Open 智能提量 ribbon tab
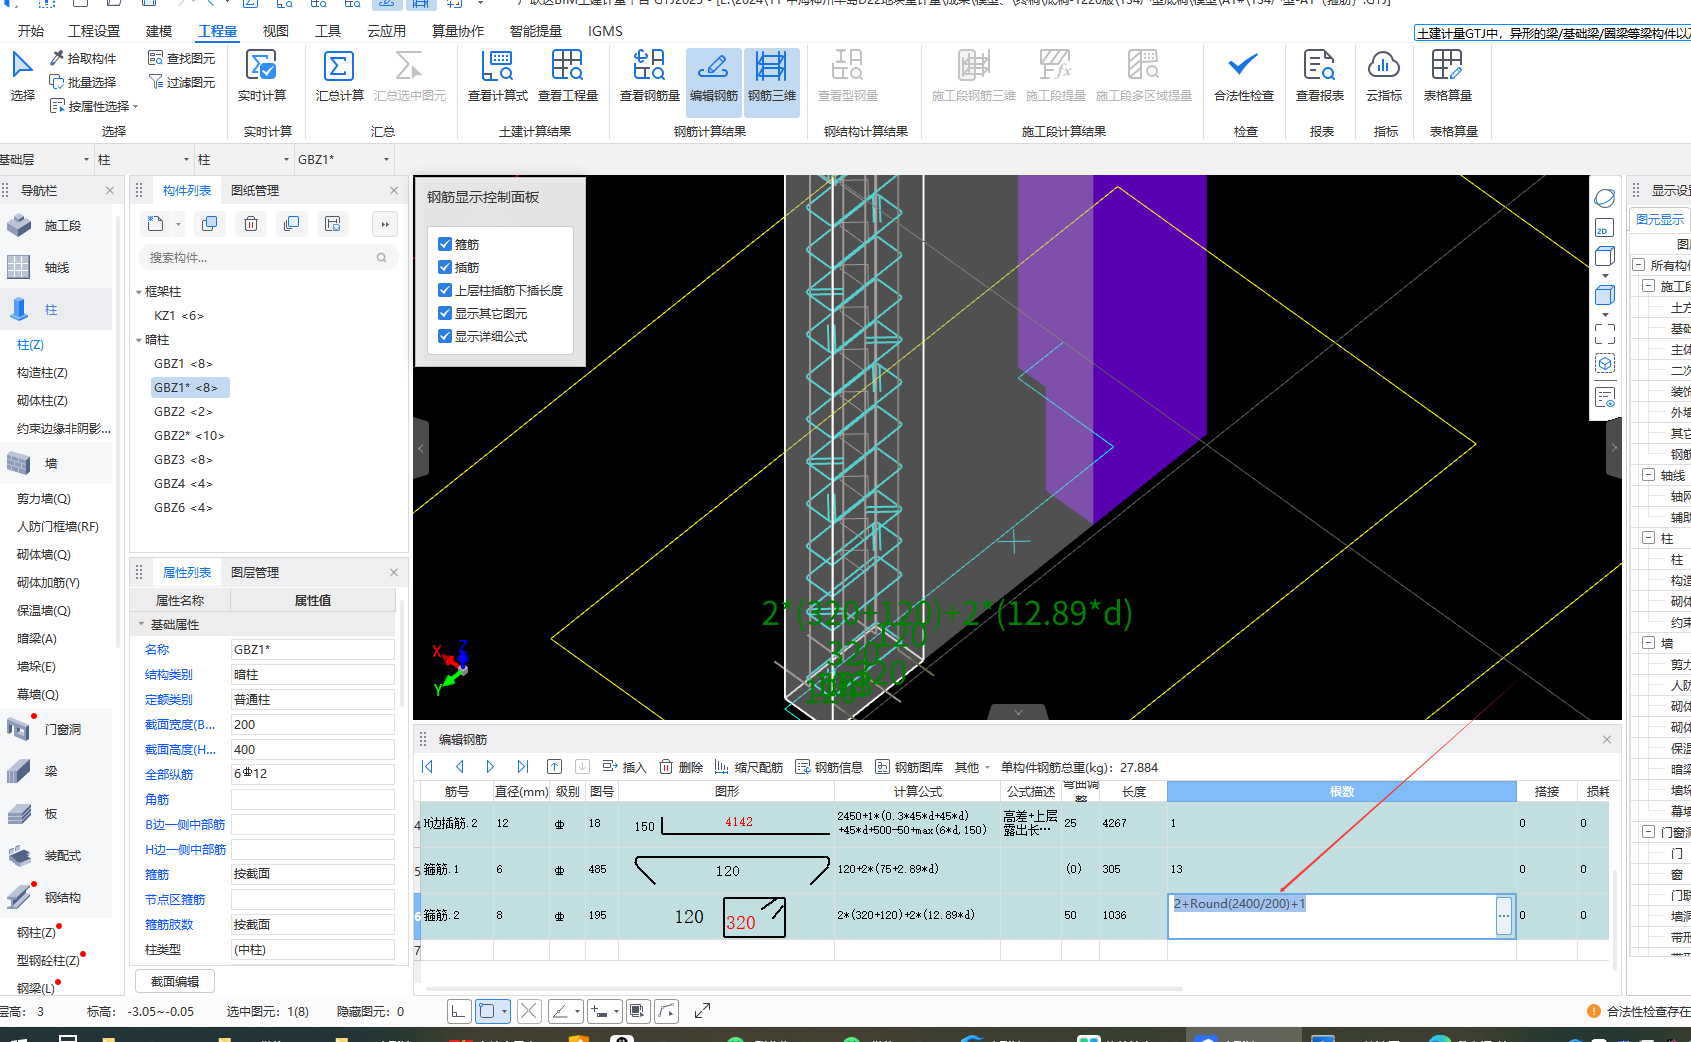 pyautogui.click(x=536, y=31)
